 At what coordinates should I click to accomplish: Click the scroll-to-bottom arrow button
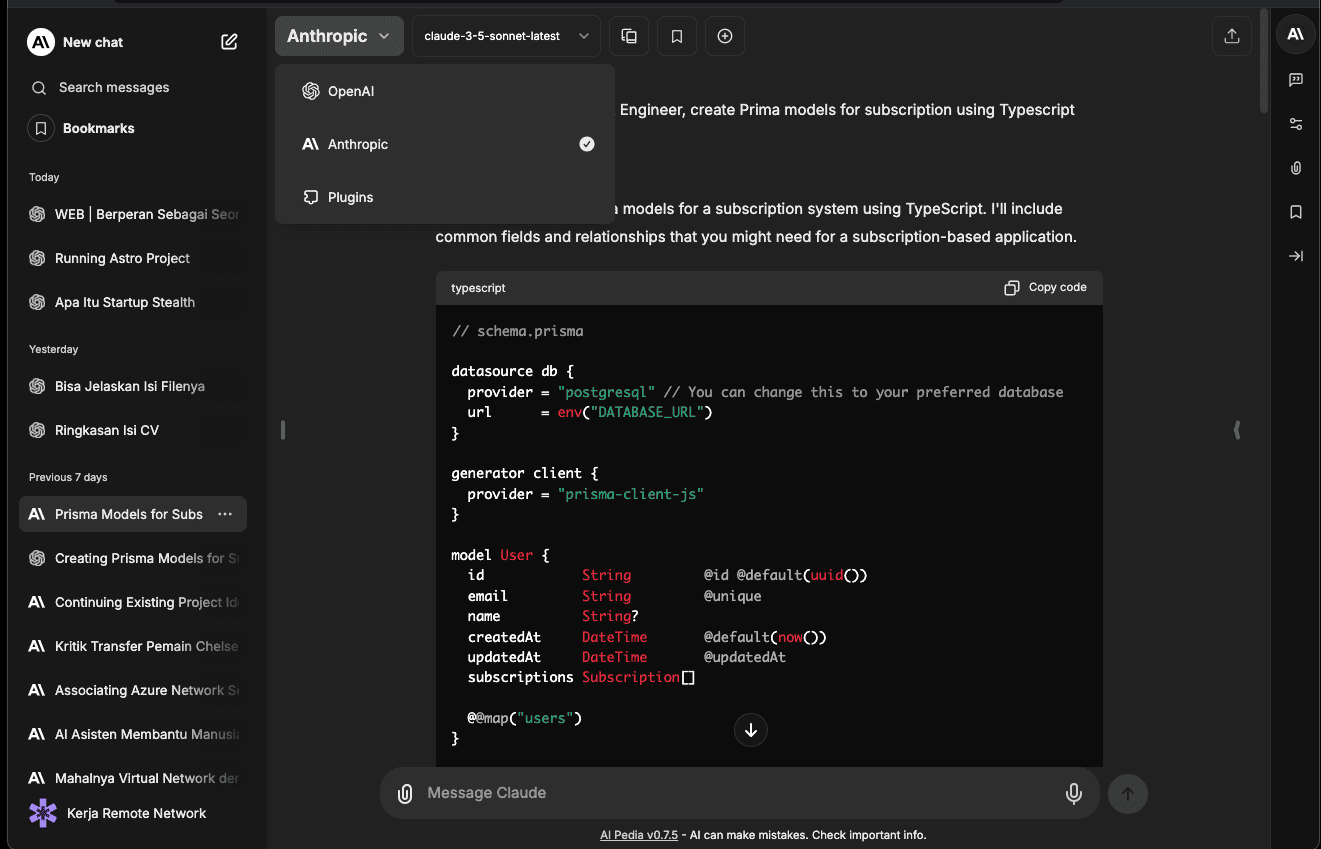tap(751, 730)
